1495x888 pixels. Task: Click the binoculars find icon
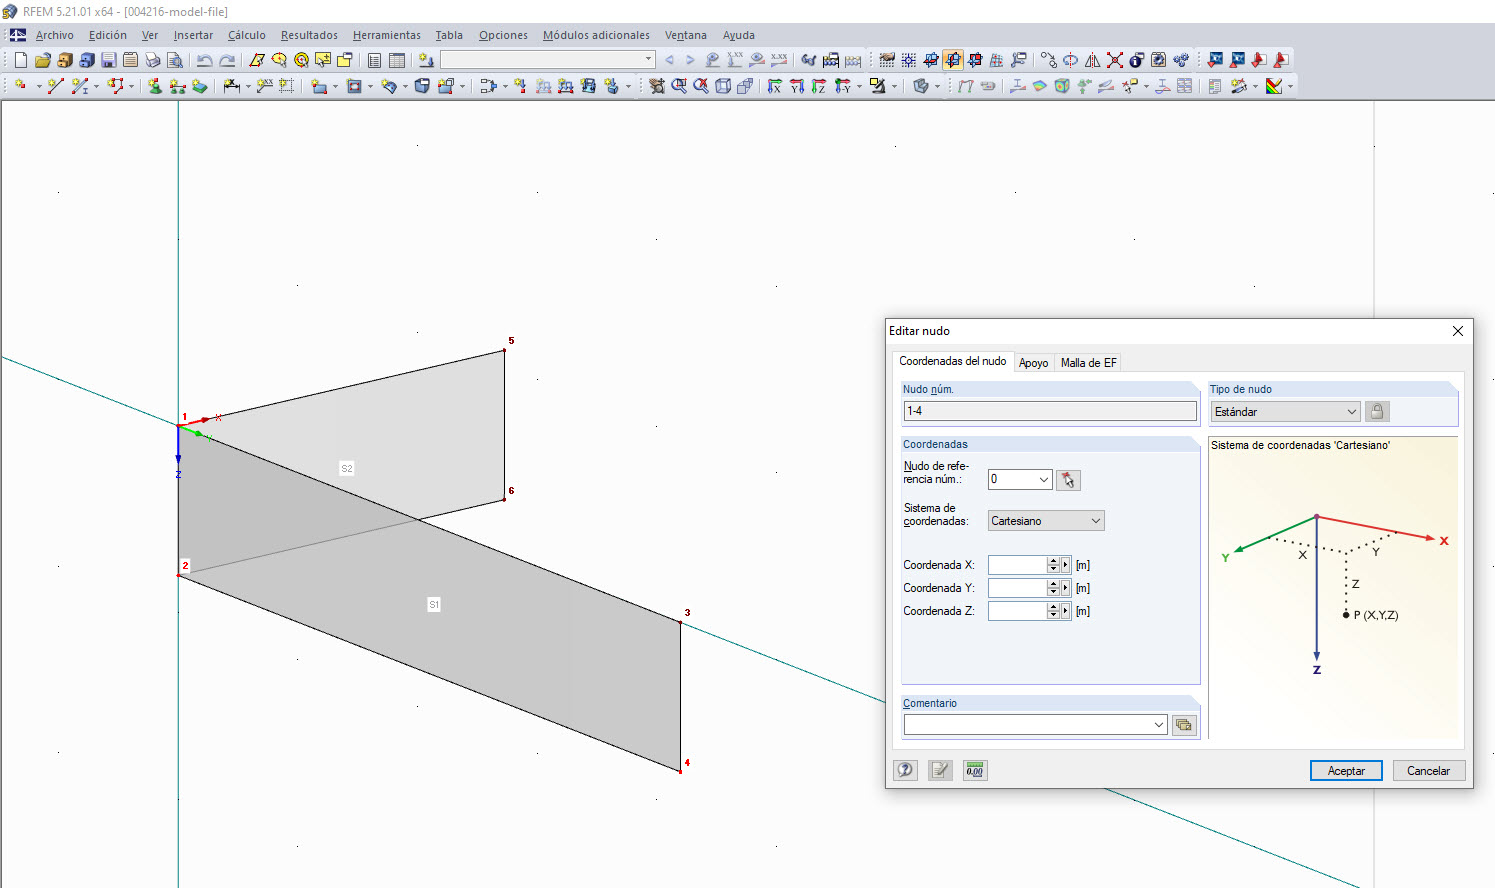pos(809,60)
